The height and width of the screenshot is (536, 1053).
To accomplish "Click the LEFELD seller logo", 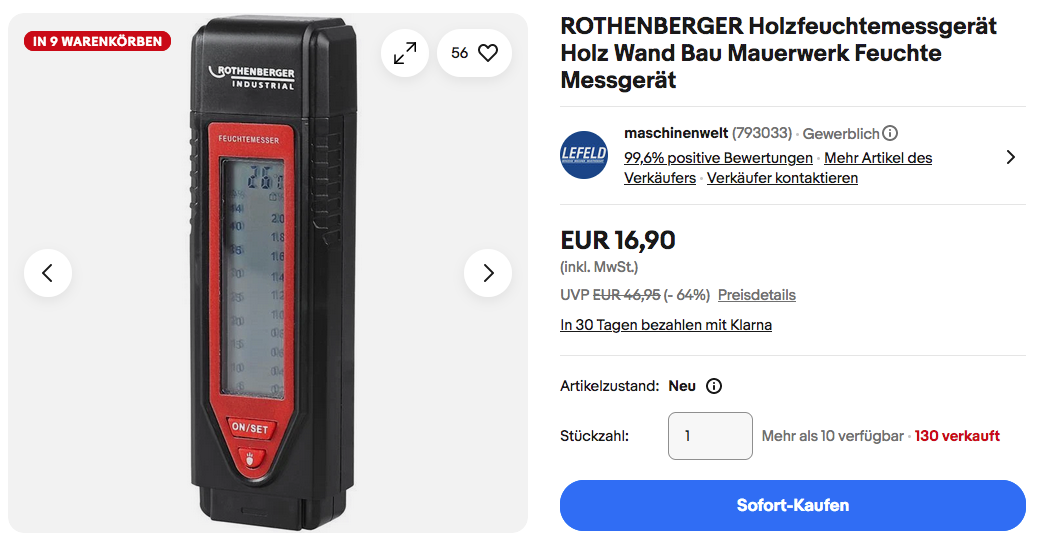I will (x=584, y=154).
